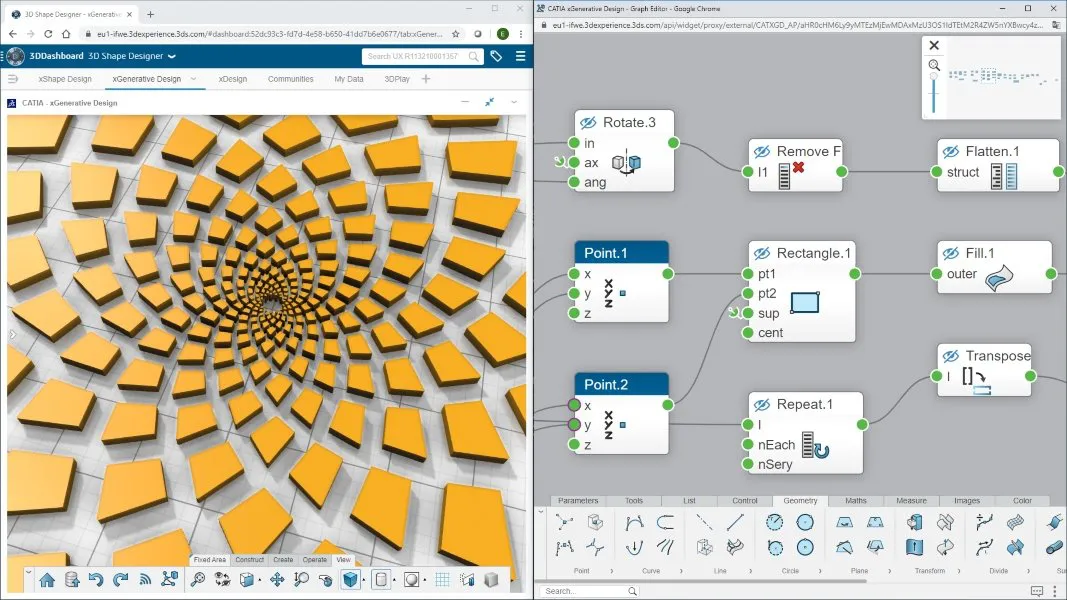The height and width of the screenshot is (600, 1067).
Task: Switch to the Maths tab
Action: tap(855, 501)
